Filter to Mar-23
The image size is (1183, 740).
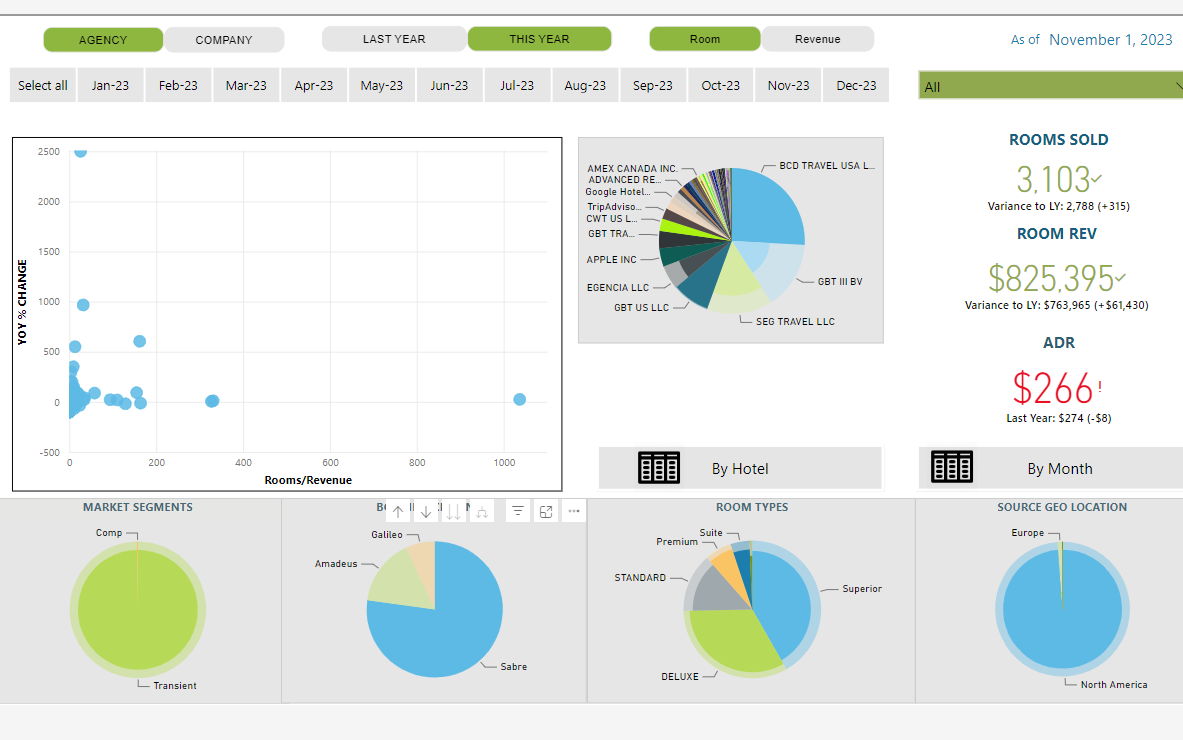(x=246, y=85)
